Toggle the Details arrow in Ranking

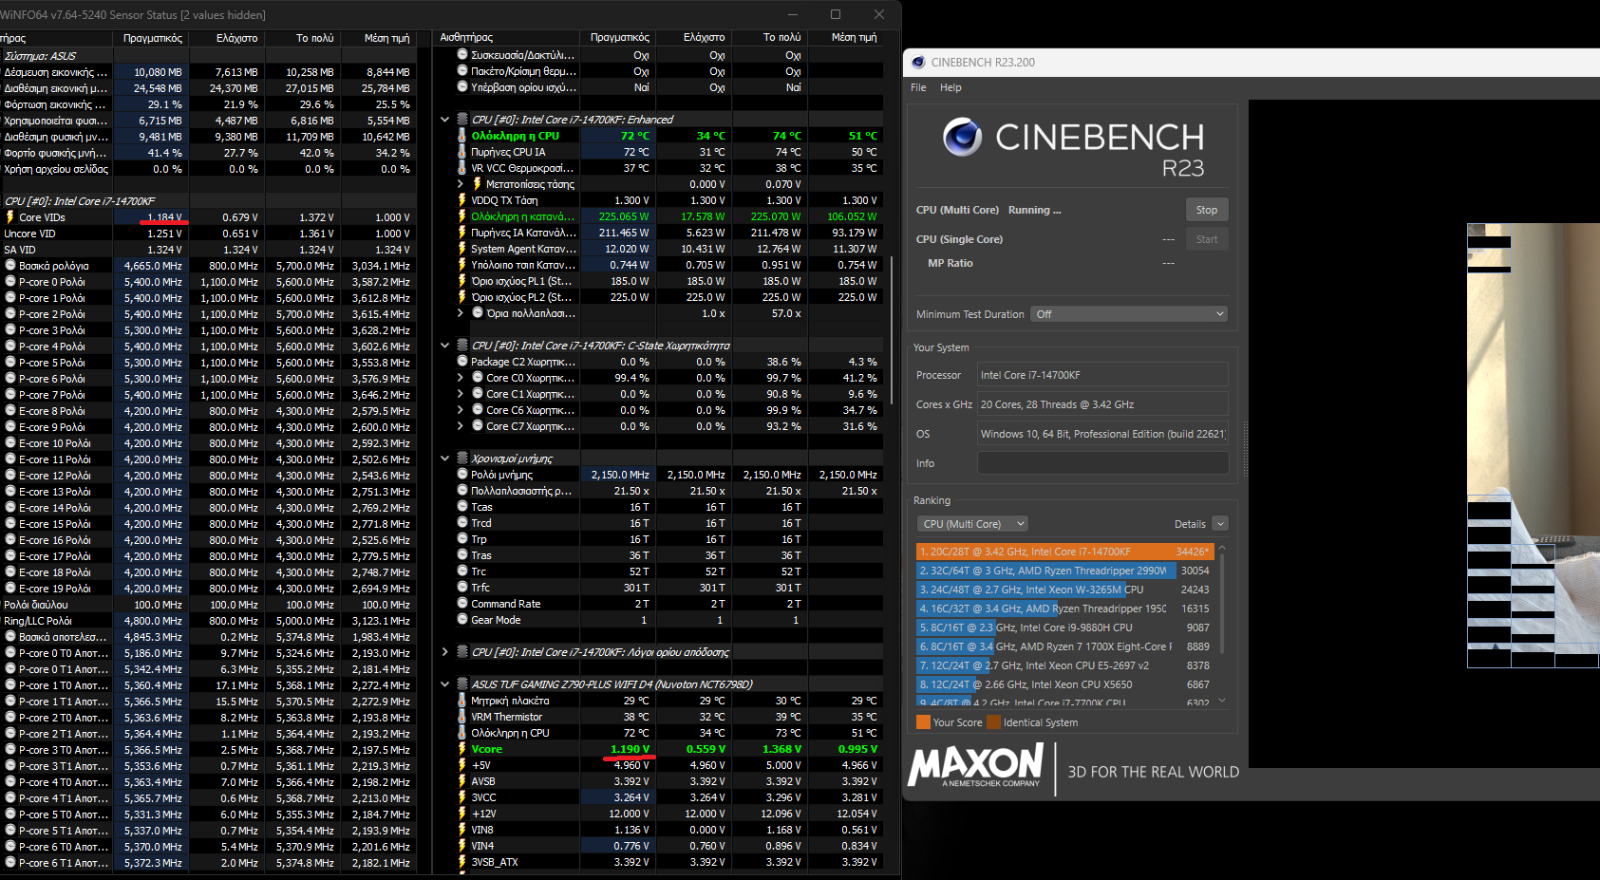click(x=1220, y=524)
